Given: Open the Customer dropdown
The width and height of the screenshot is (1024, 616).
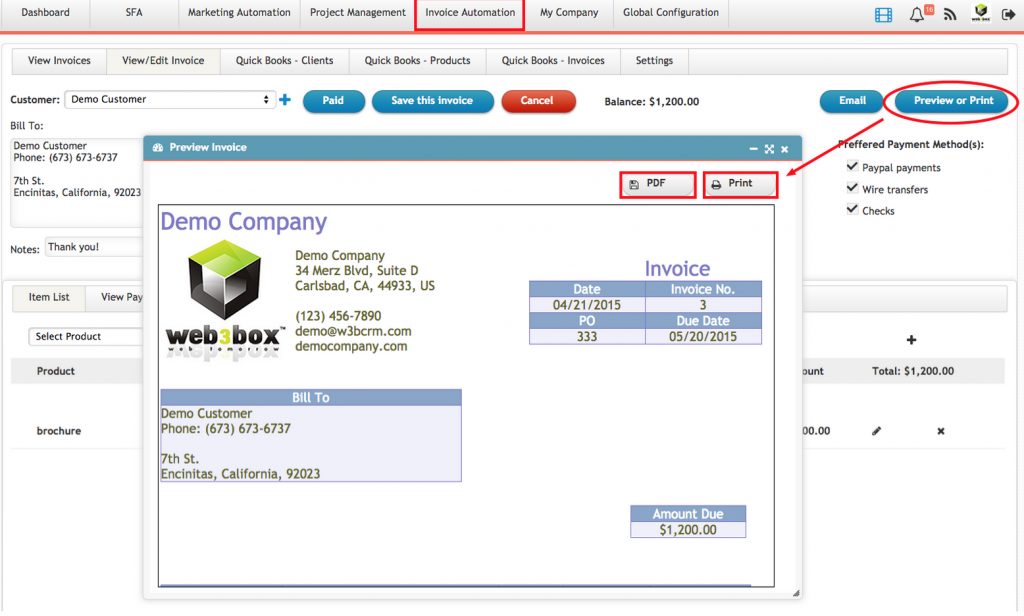Looking at the screenshot, I should [x=170, y=99].
